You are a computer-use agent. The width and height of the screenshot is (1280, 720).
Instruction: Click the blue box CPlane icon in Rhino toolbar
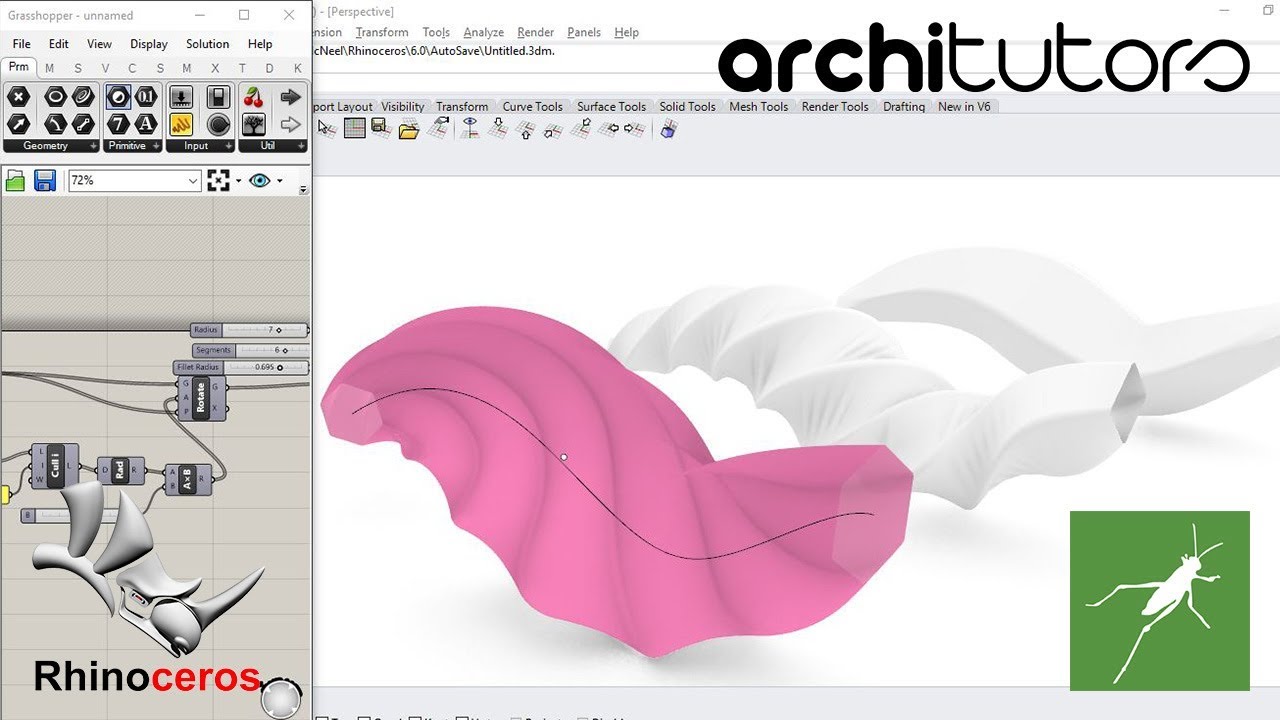(x=668, y=128)
